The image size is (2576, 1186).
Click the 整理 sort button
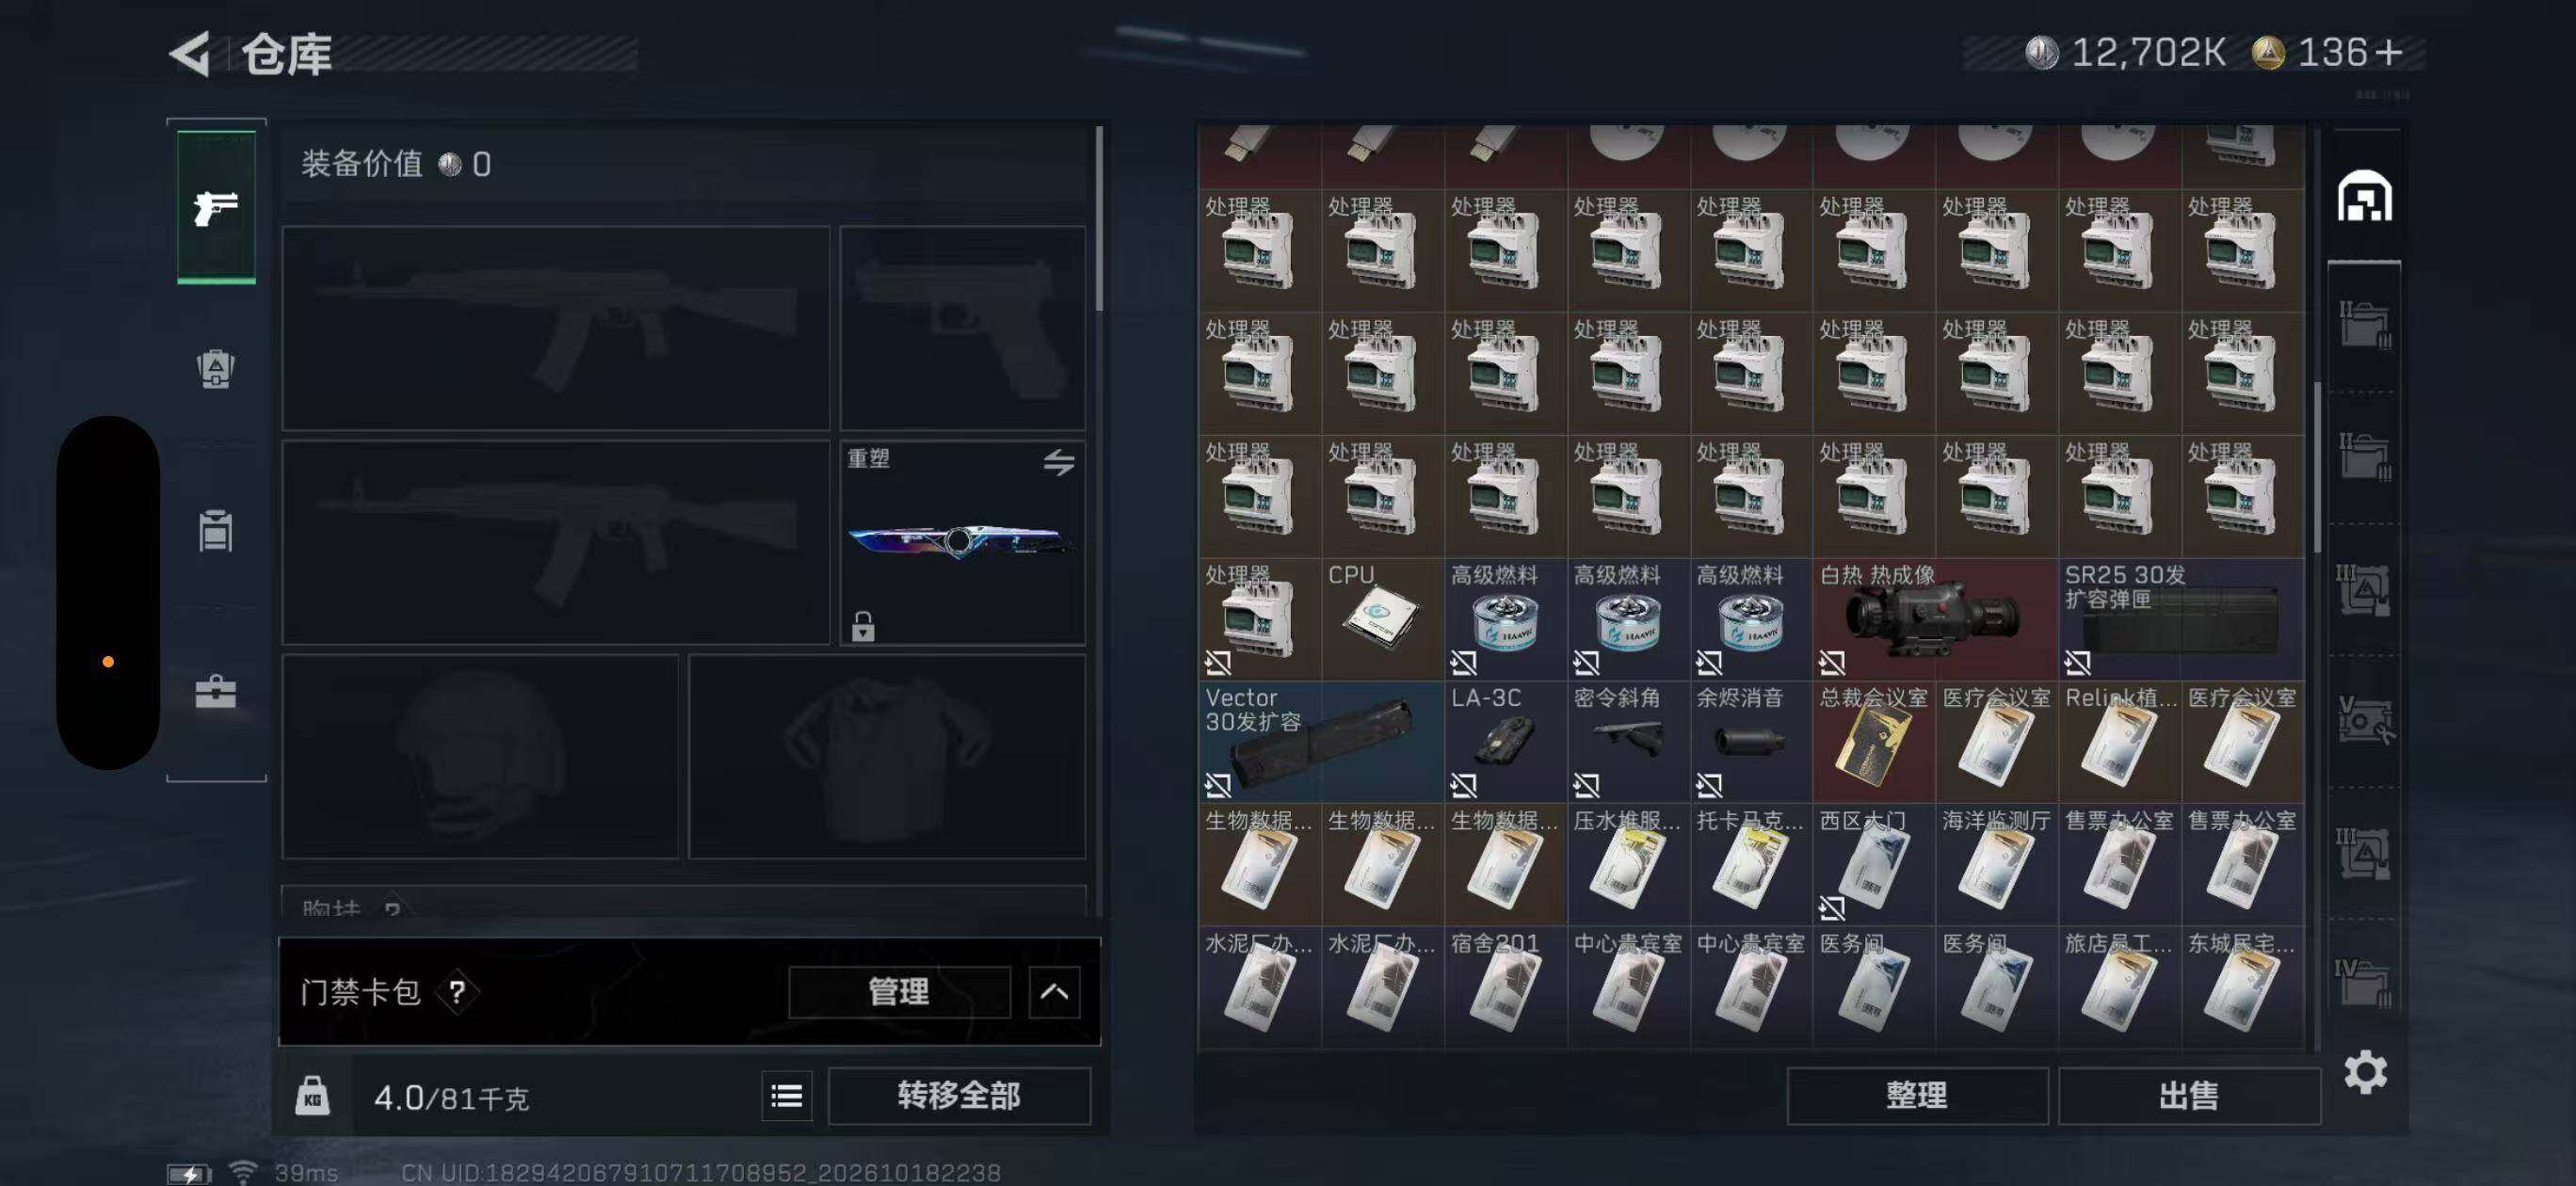pos(1917,1096)
